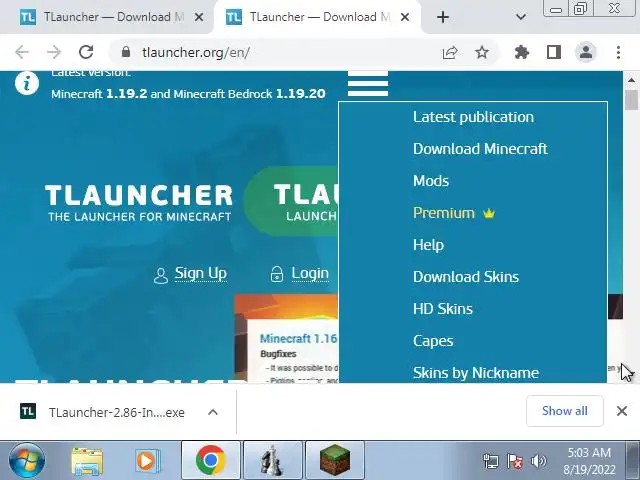
Task: Open Latest publication menu item
Action: point(473,117)
